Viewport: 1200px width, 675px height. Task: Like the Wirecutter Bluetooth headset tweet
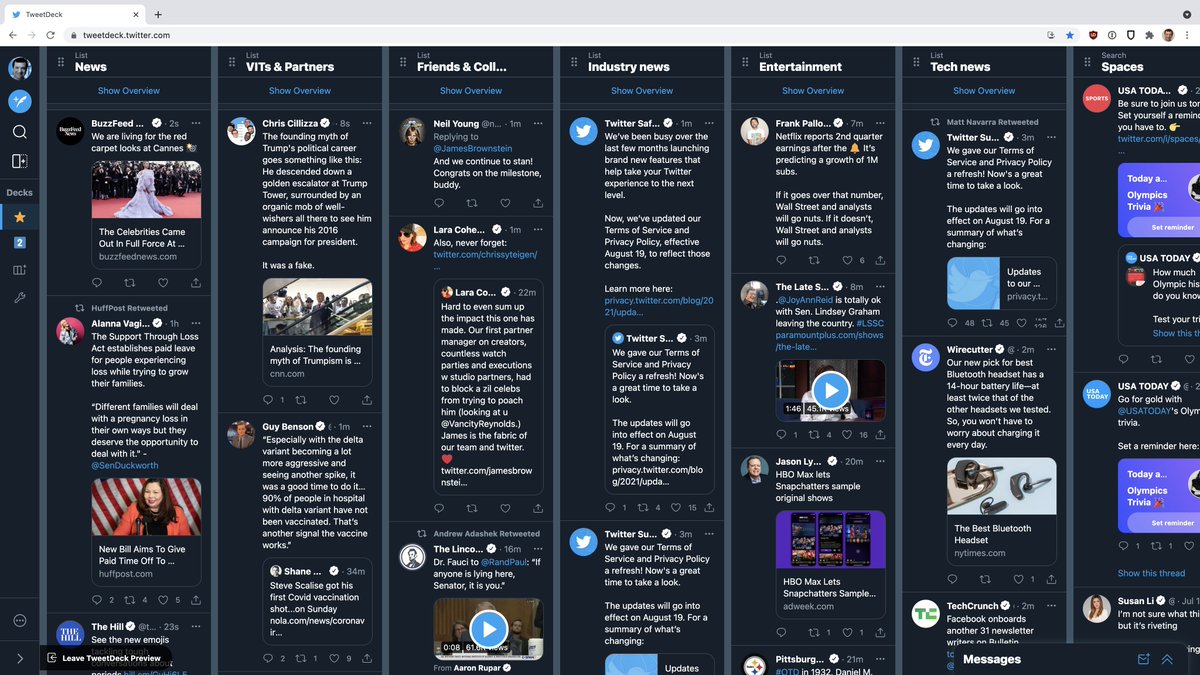tap(1018, 579)
